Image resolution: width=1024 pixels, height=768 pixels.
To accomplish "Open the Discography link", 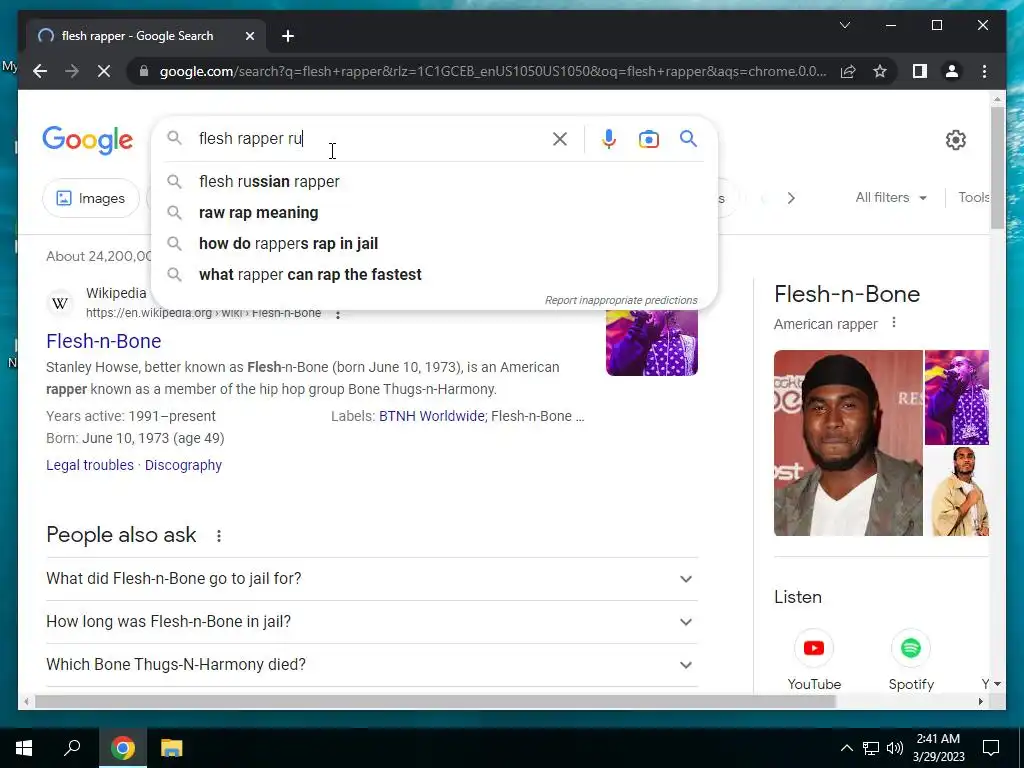I will (184, 465).
